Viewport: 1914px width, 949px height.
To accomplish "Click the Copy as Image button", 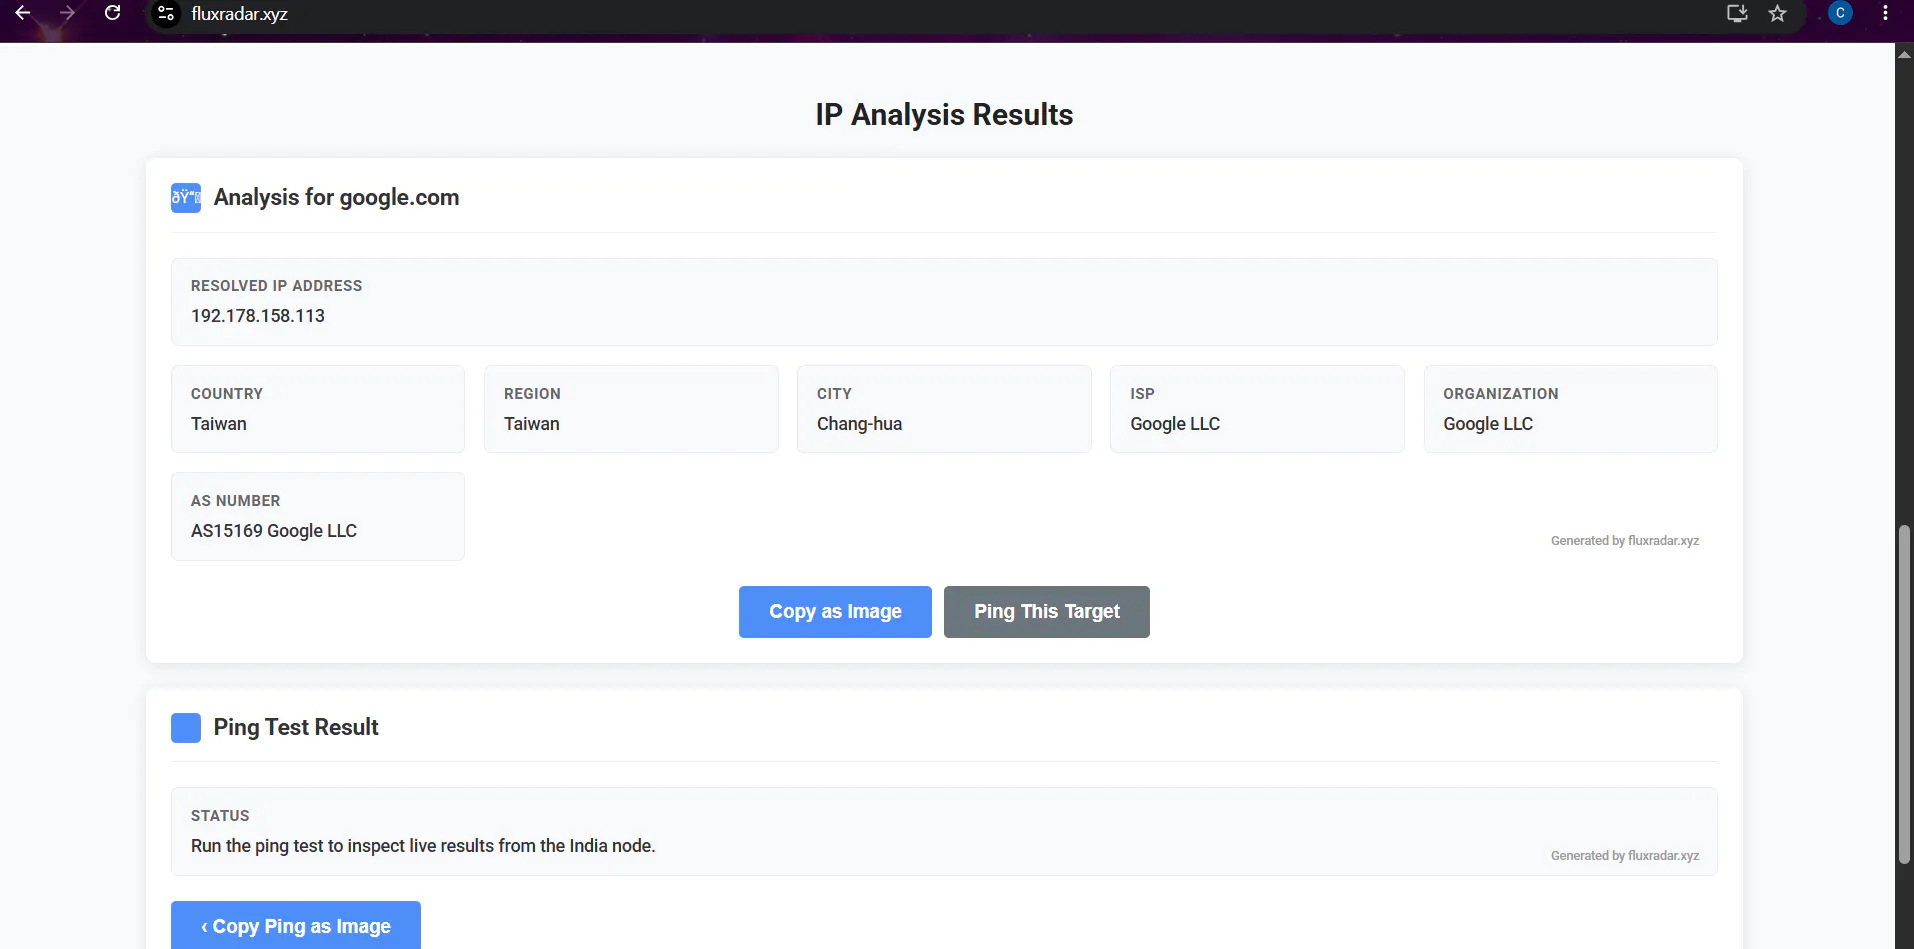I will [x=835, y=612].
